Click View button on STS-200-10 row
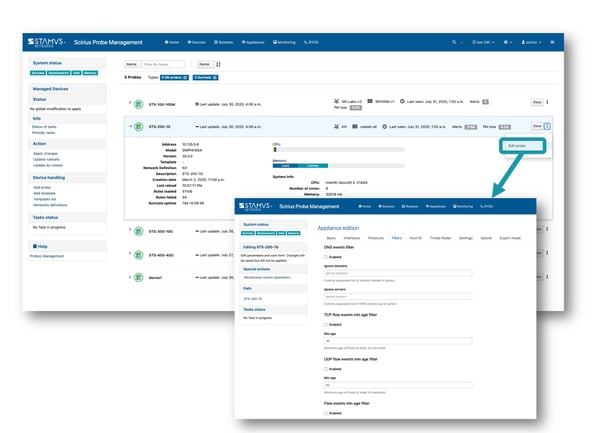This screenshot has width=600, height=433. pos(537,126)
